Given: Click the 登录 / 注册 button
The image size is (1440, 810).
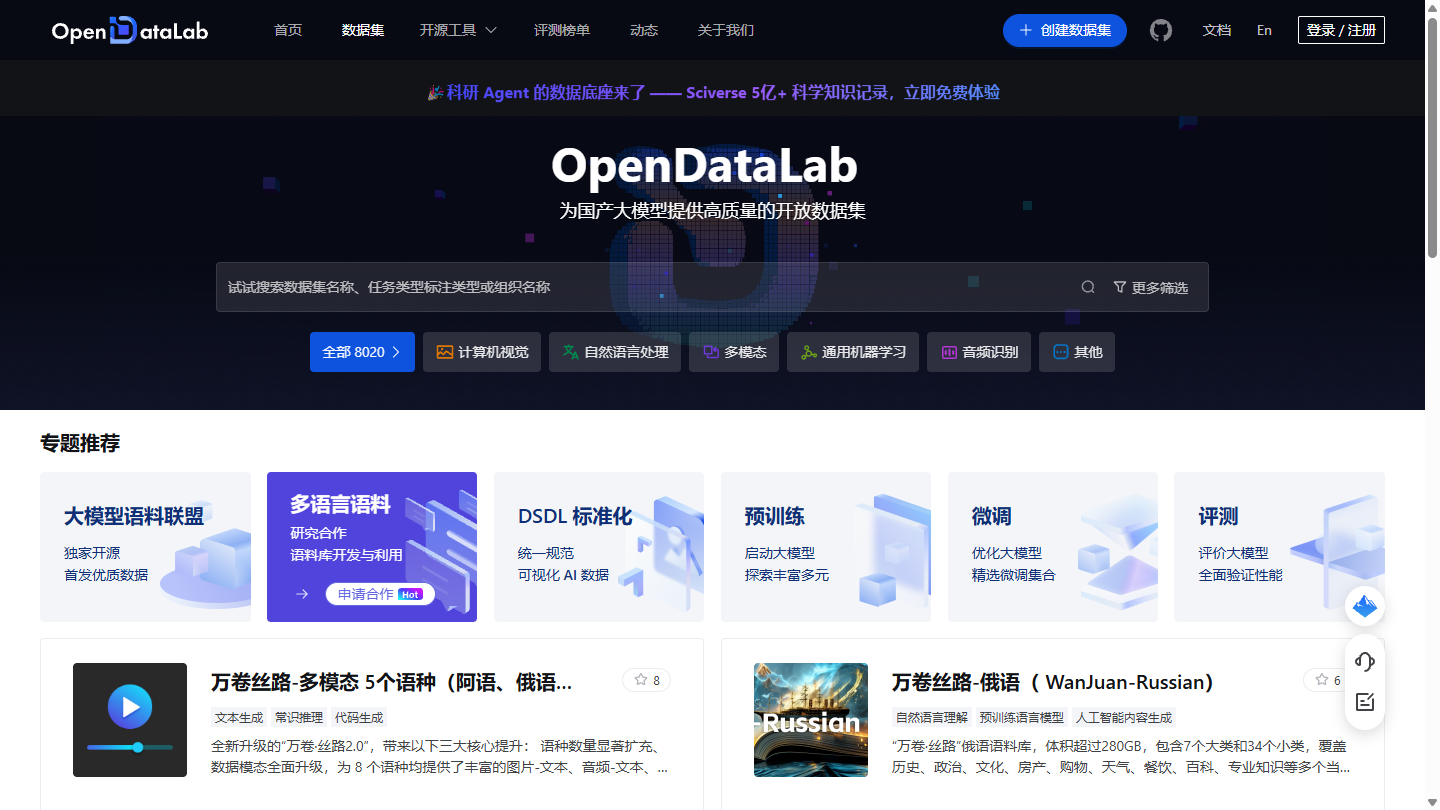Looking at the screenshot, I should point(1341,30).
